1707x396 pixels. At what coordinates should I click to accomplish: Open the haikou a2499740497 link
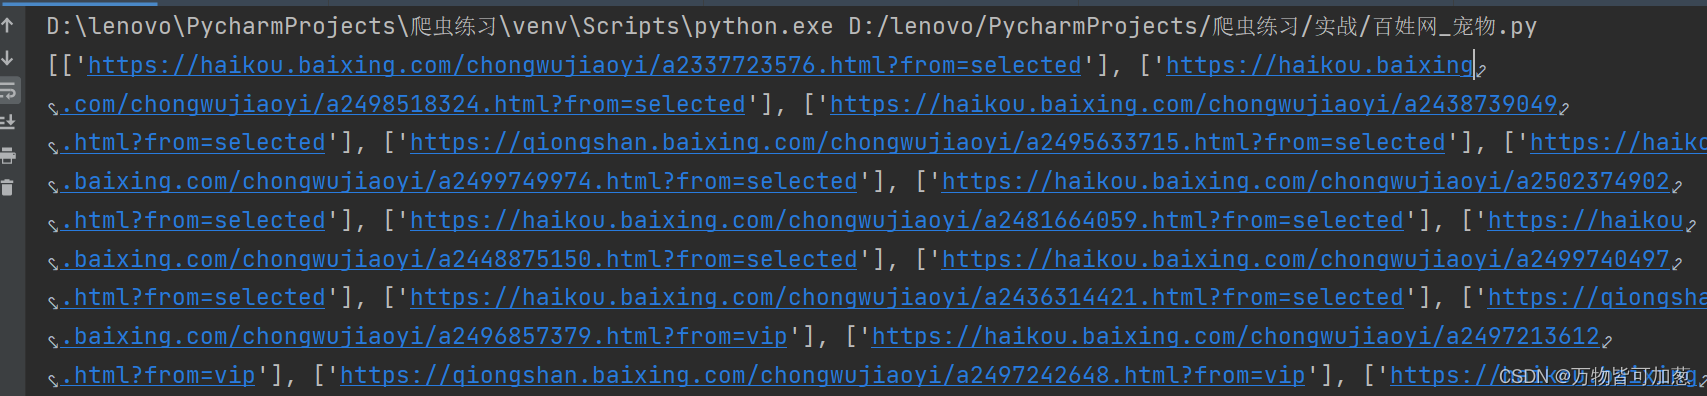coord(1306,260)
